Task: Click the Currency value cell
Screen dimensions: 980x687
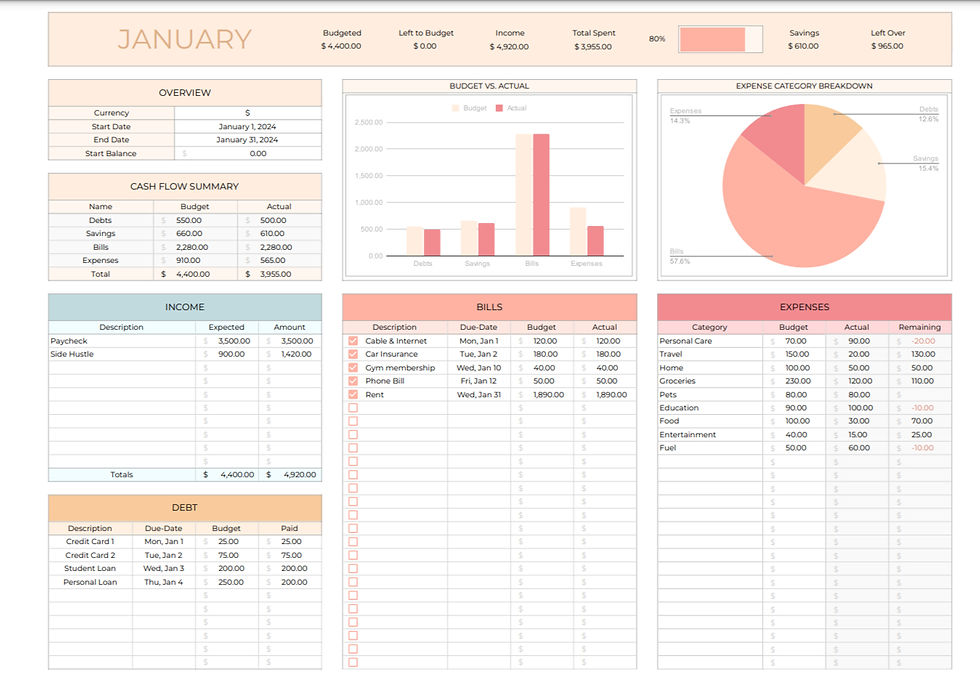Action: pos(248,112)
